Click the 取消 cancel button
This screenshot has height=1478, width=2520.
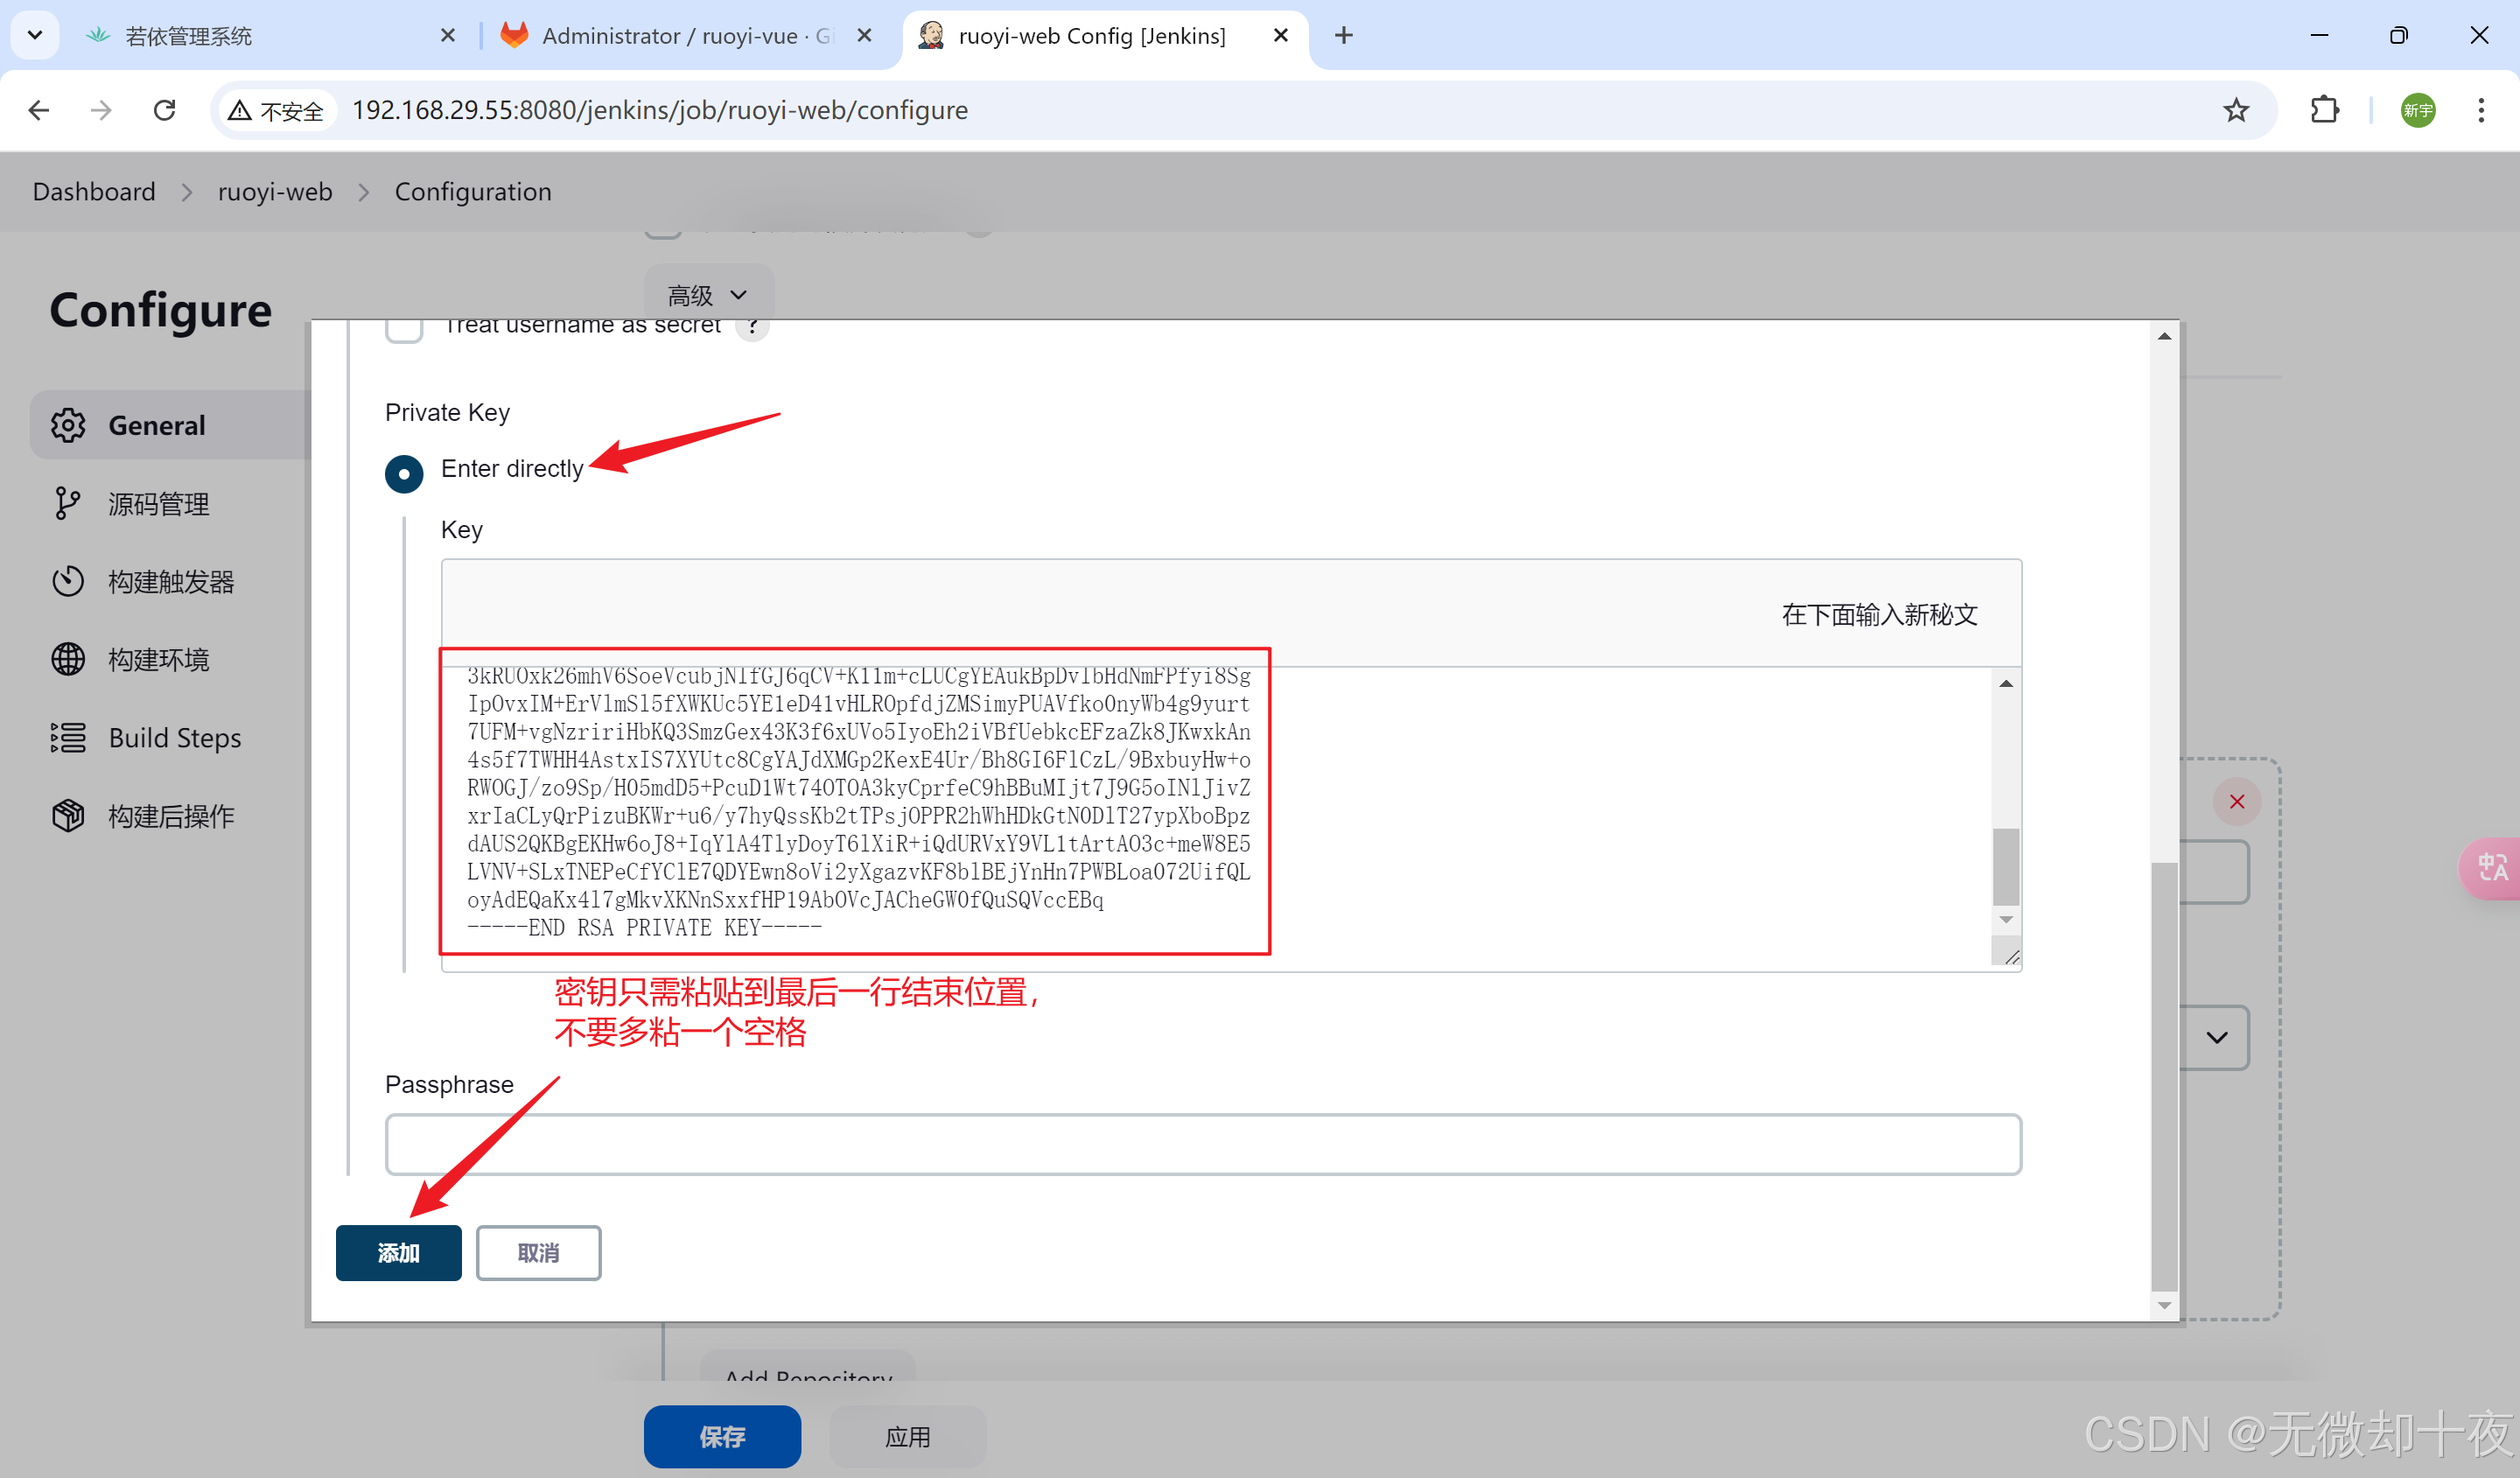(x=538, y=1252)
